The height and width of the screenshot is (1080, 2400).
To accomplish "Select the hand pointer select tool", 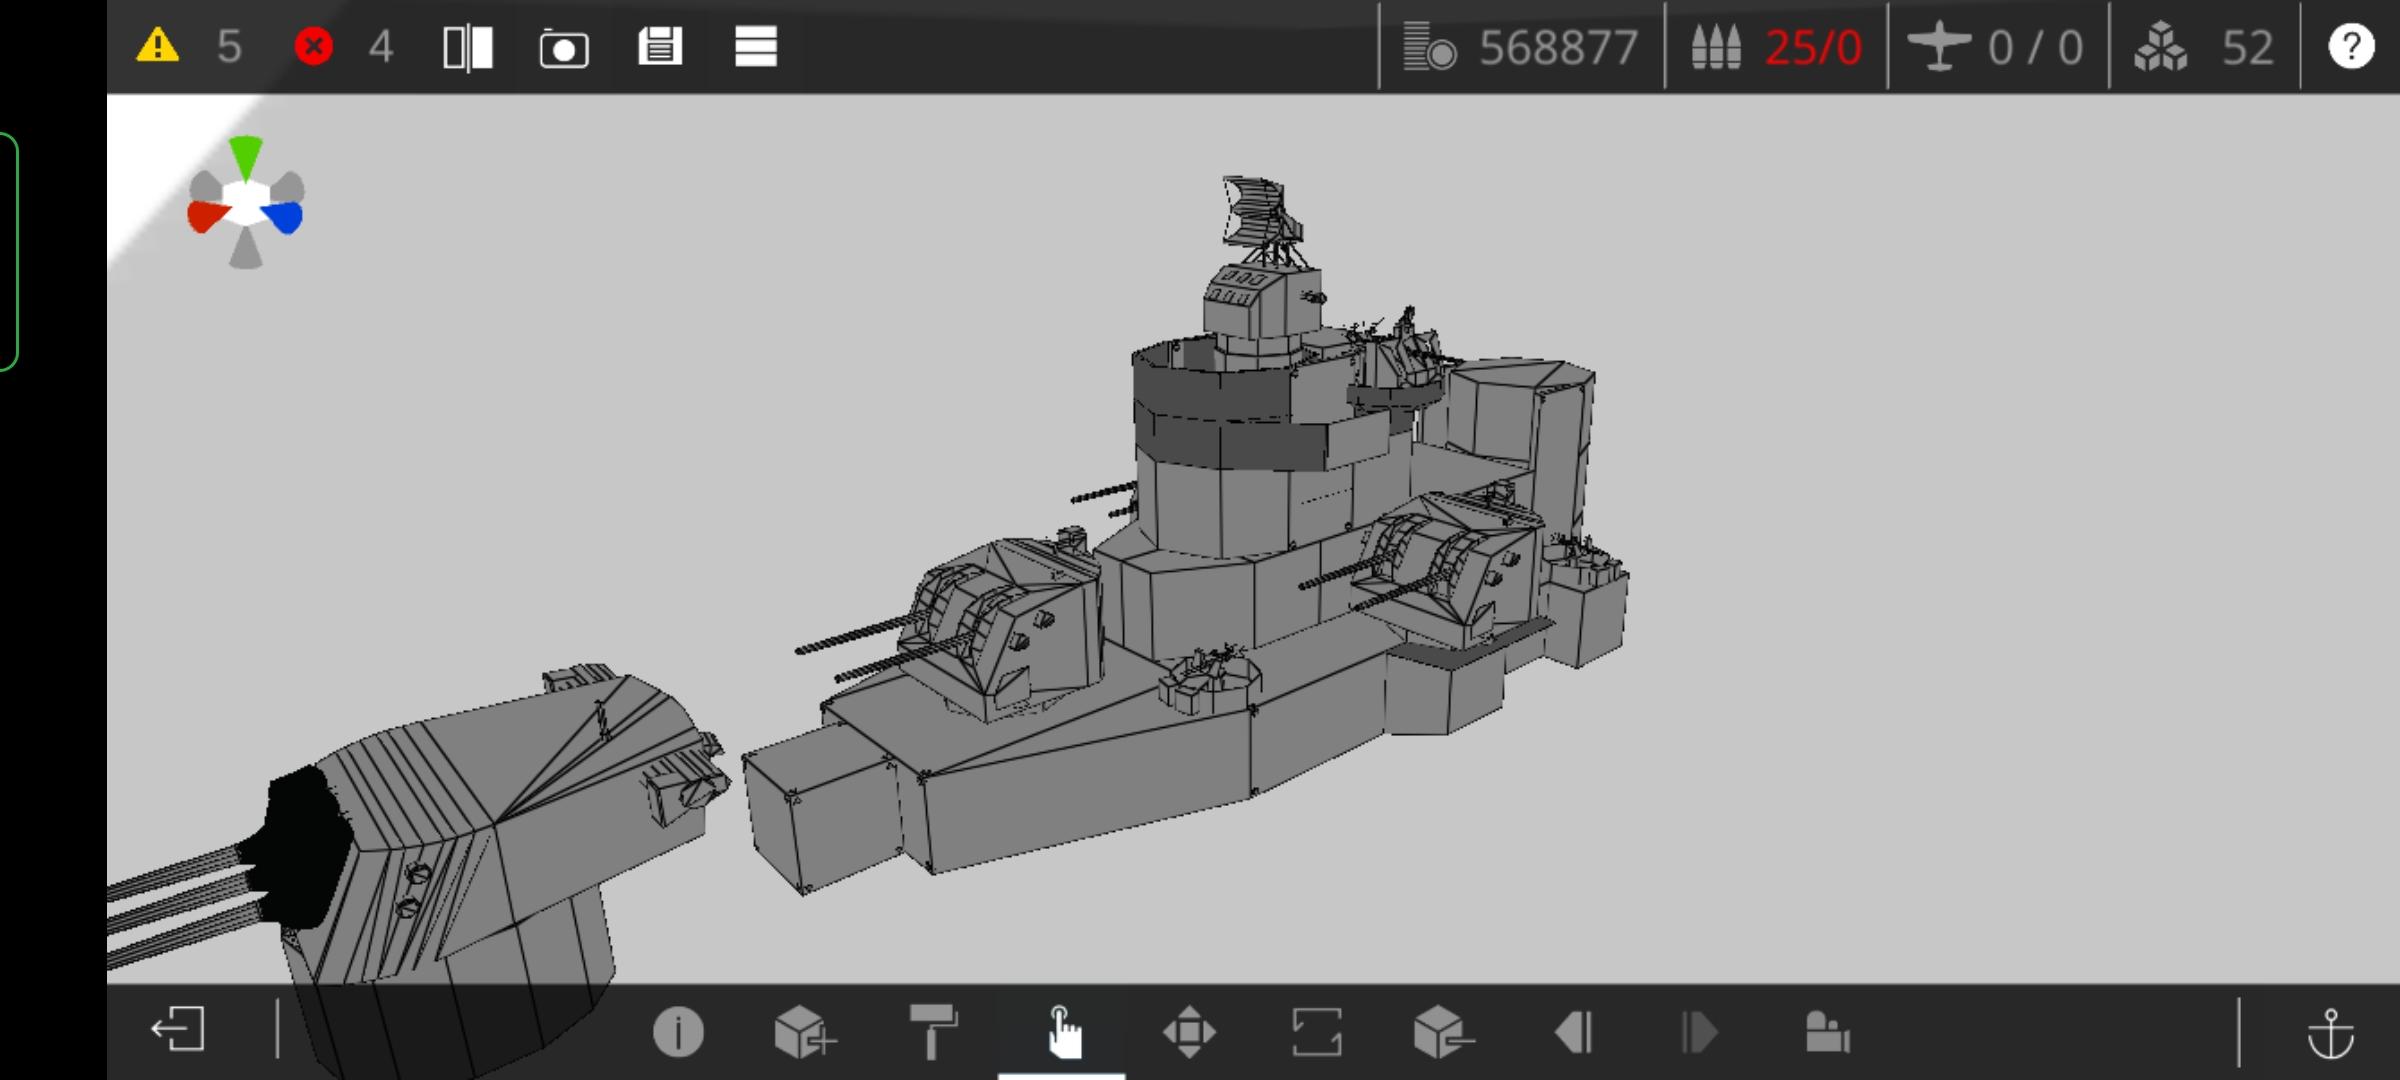I will tap(1062, 1031).
